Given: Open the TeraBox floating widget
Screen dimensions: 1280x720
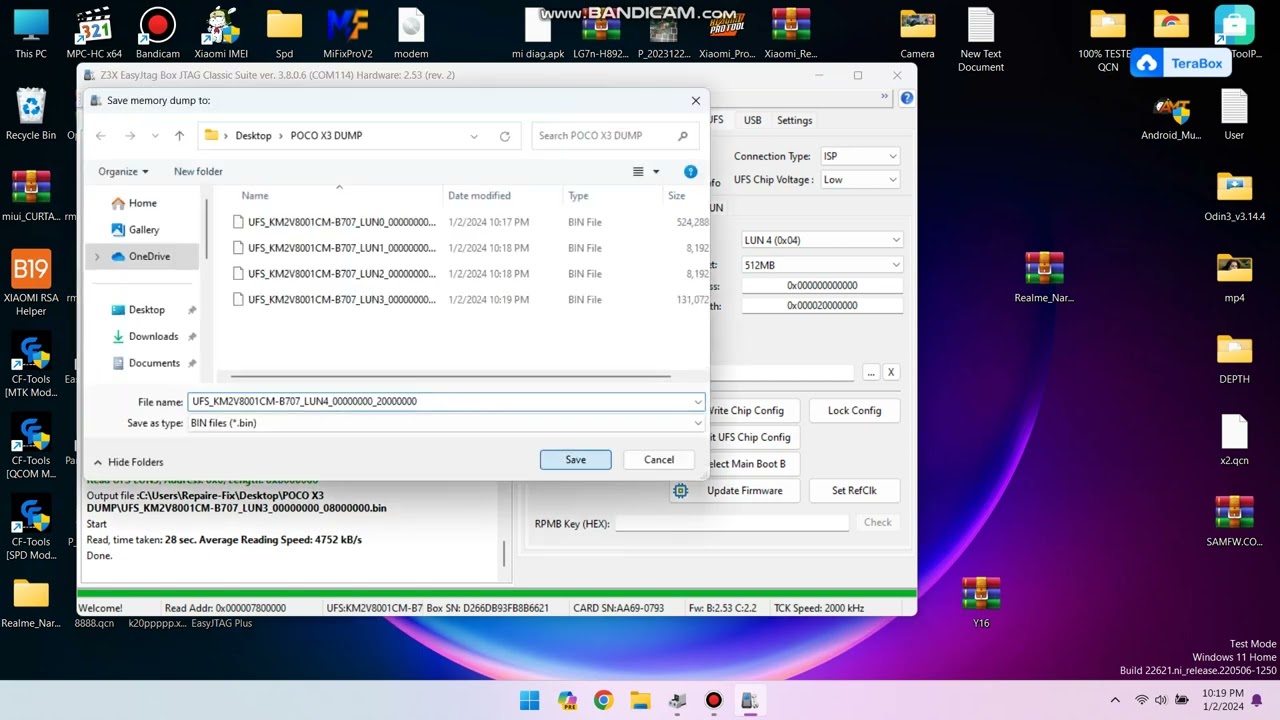Looking at the screenshot, I should click(x=1182, y=64).
